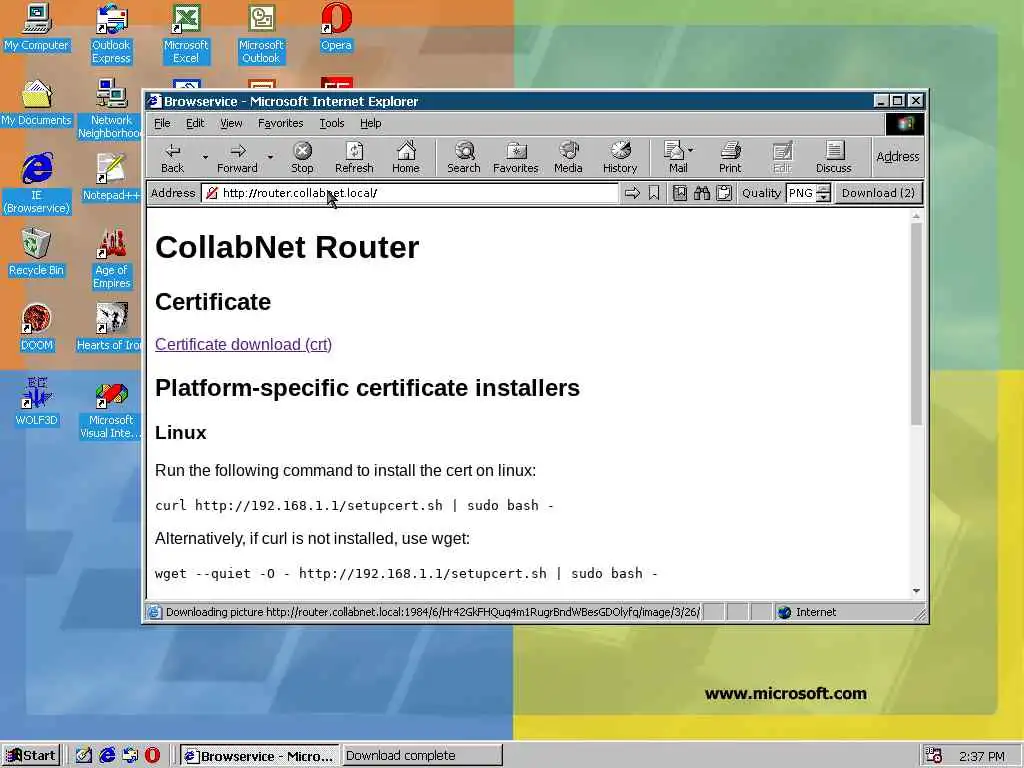Expand the Forward button history dropdown

click(270, 157)
